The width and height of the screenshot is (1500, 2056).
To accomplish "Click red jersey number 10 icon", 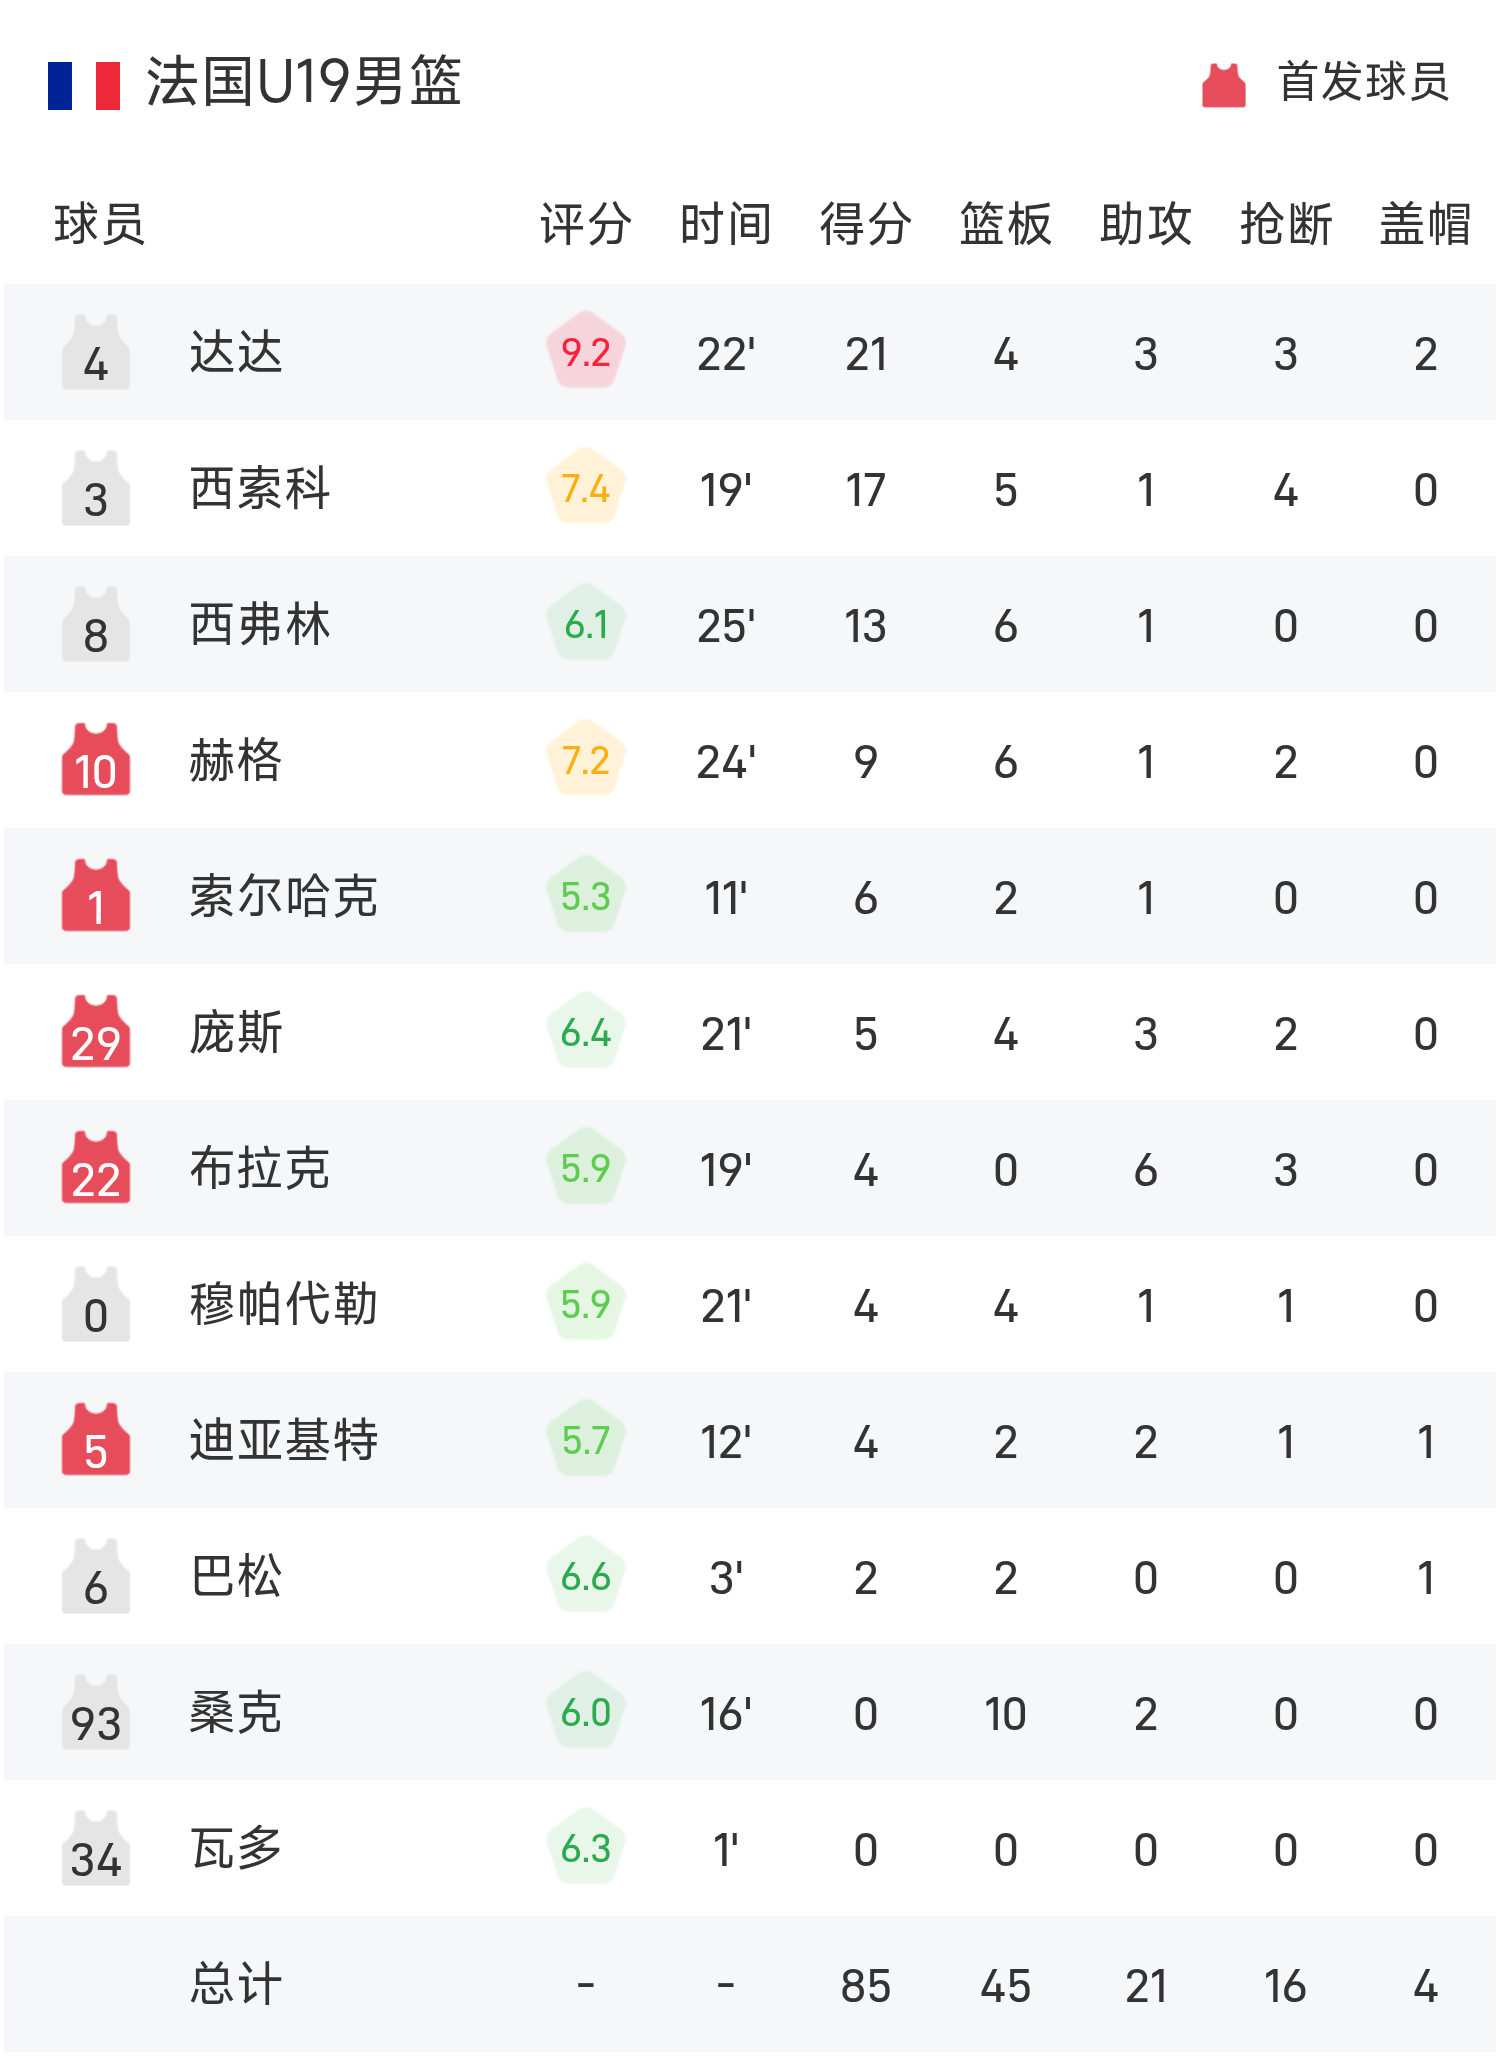I will pos(96,761).
